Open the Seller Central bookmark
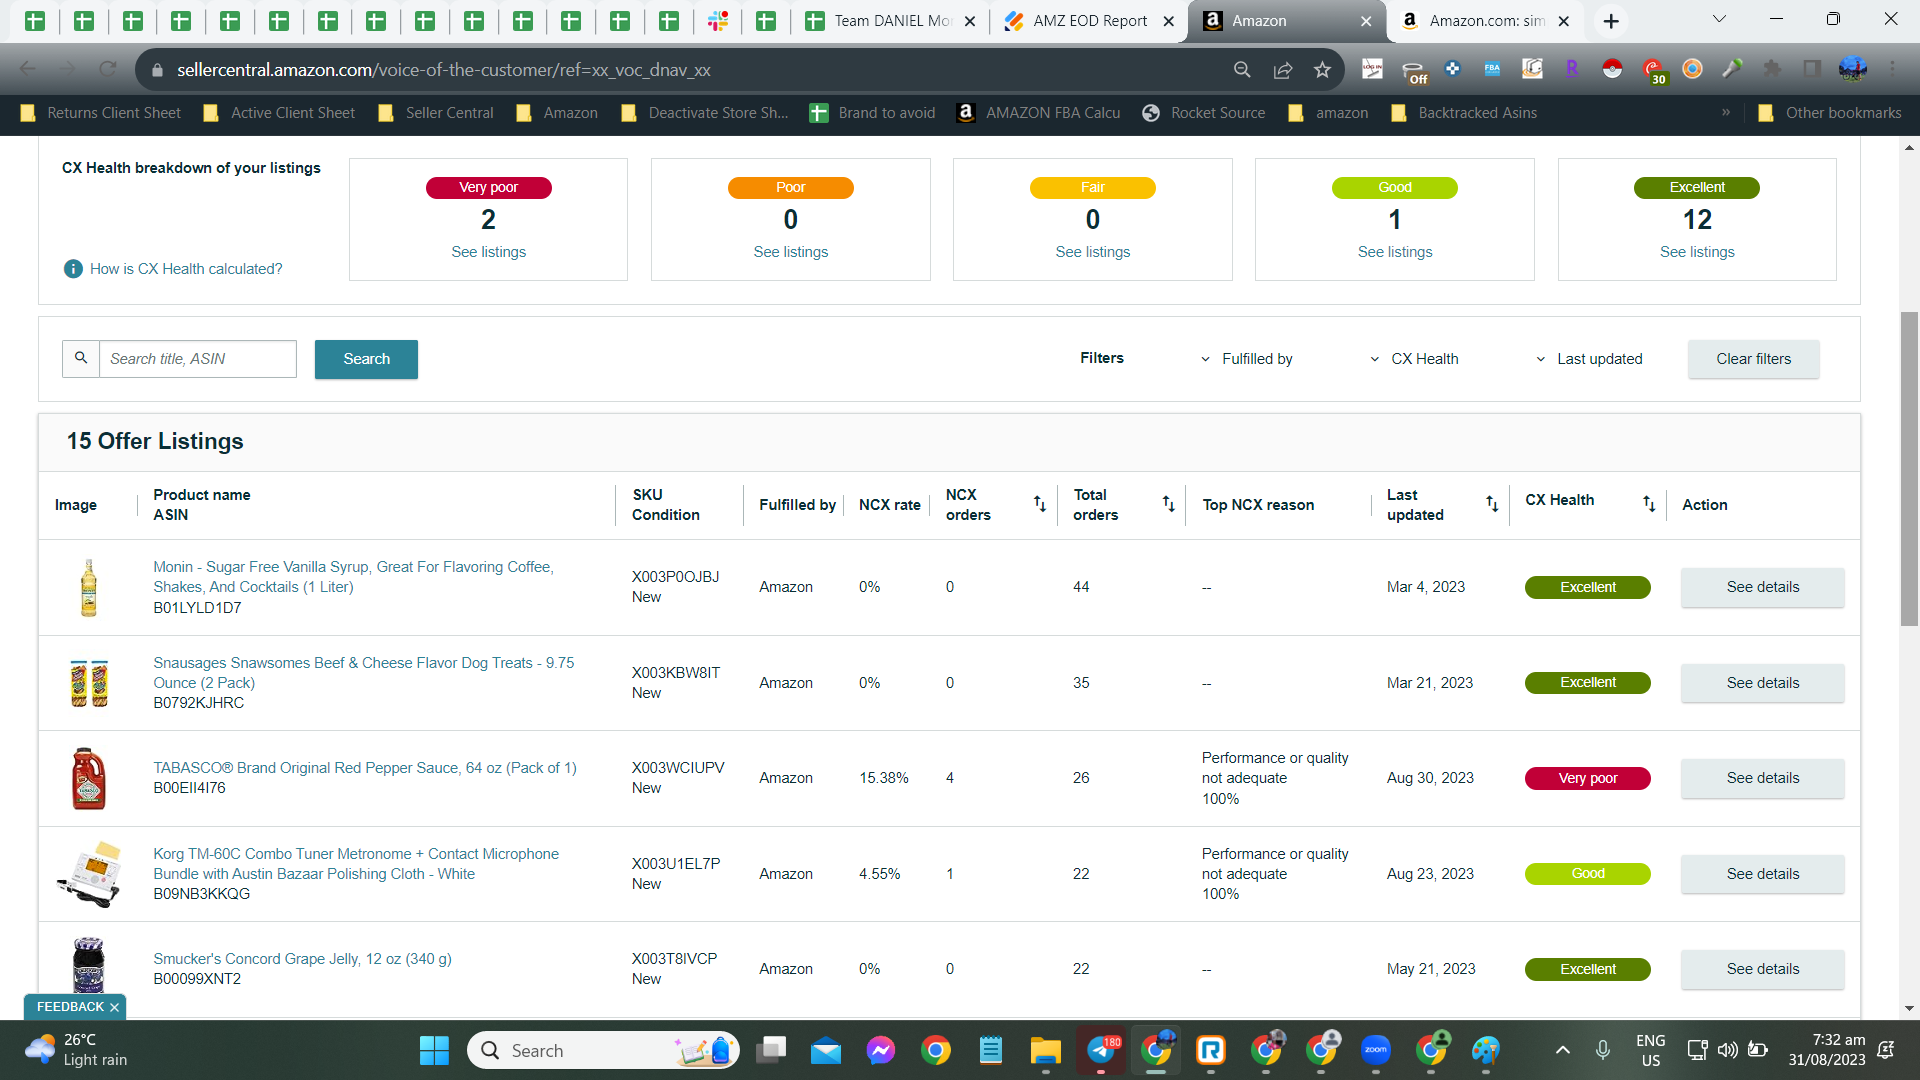The height and width of the screenshot is (1080, 1920). click(x=436, y=113)
